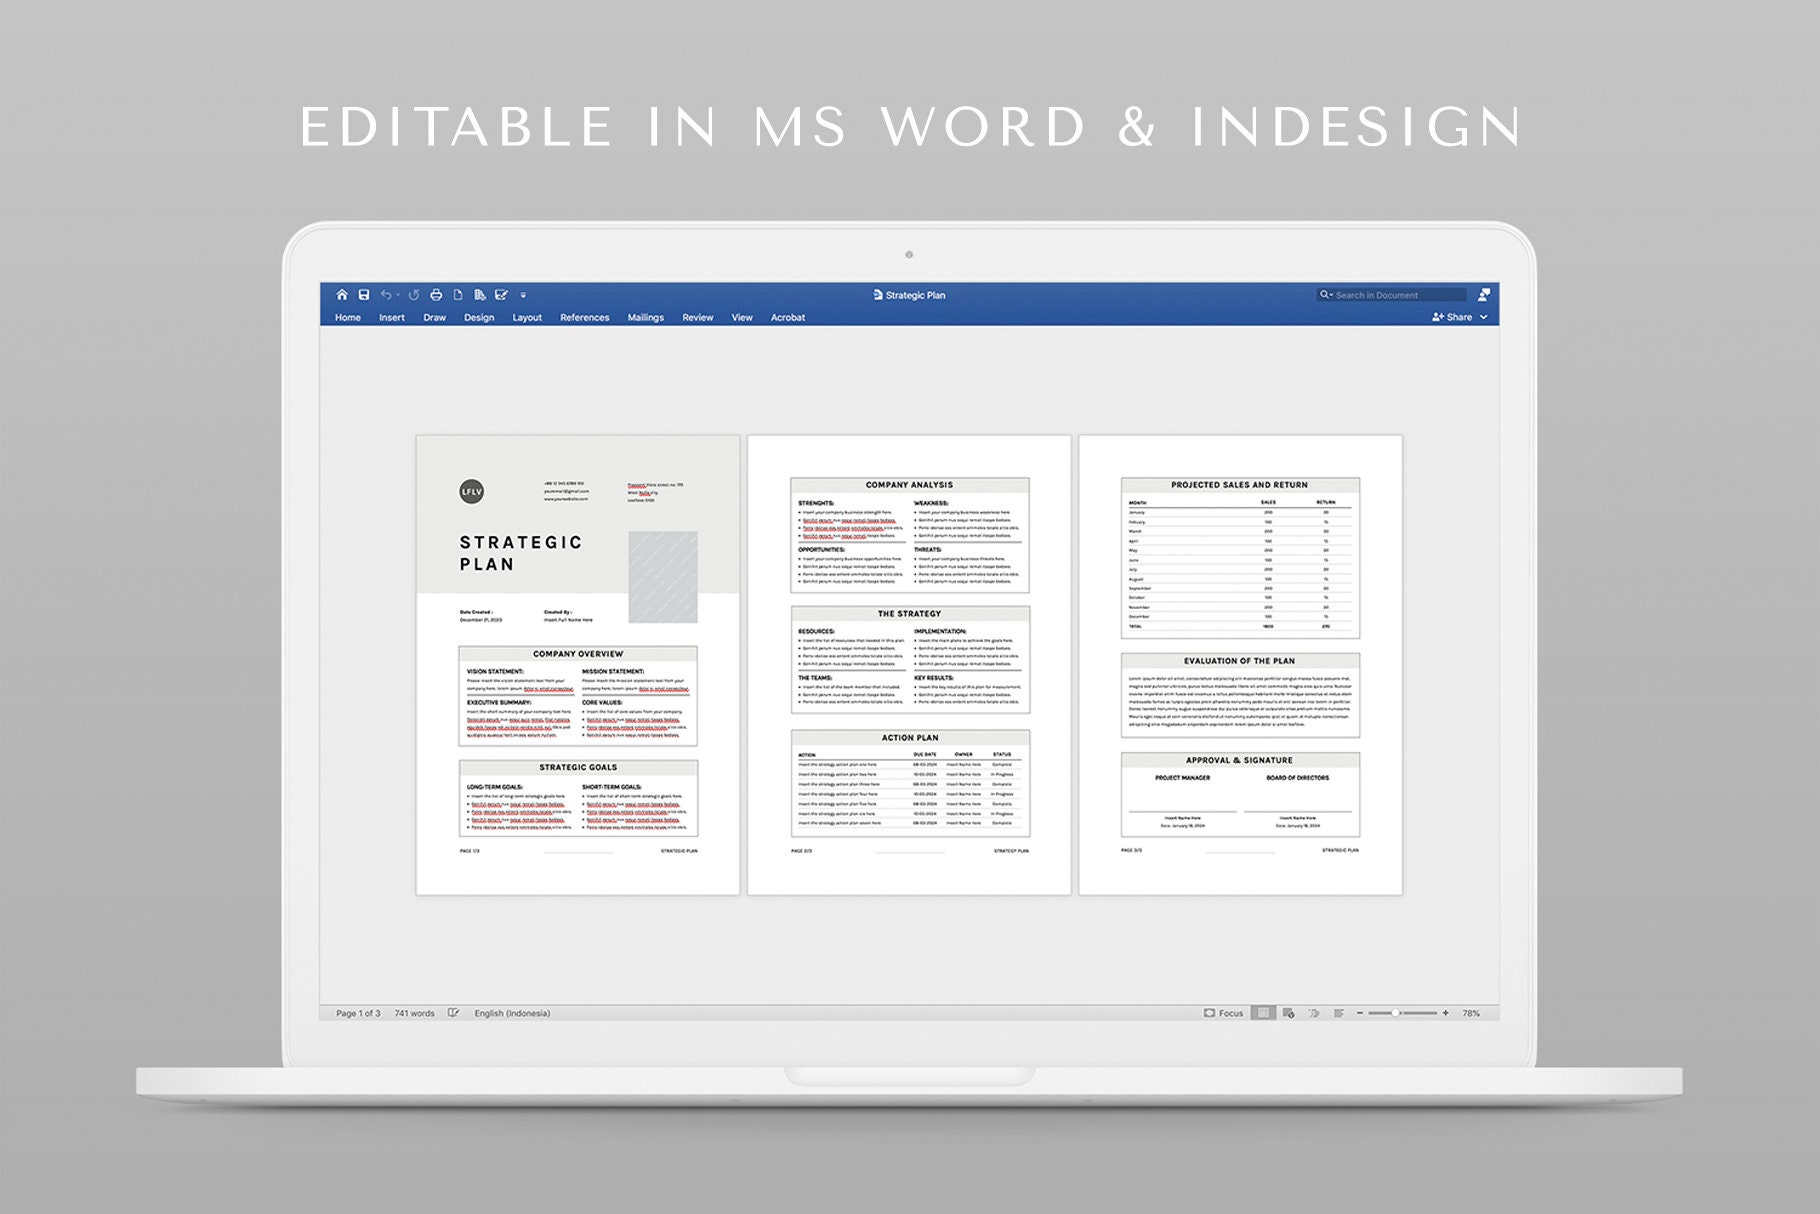1820x1214 pixels.
Task: Save the Strategic Plan document
Action: [x=364, y=295]
